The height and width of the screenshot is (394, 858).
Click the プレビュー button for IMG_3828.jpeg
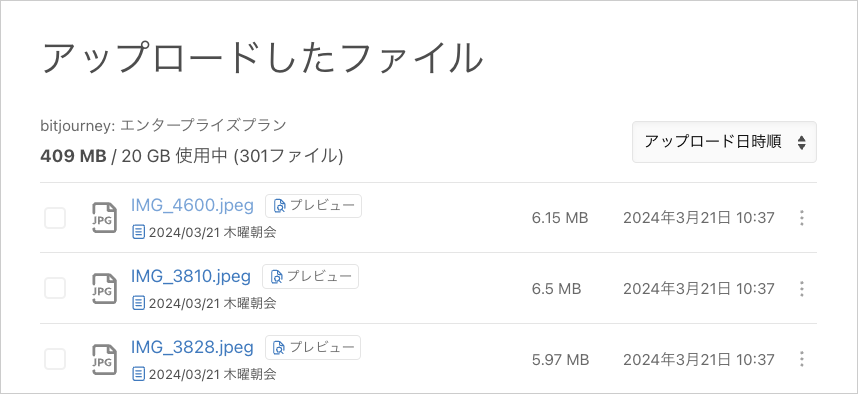tap(314, 347)
